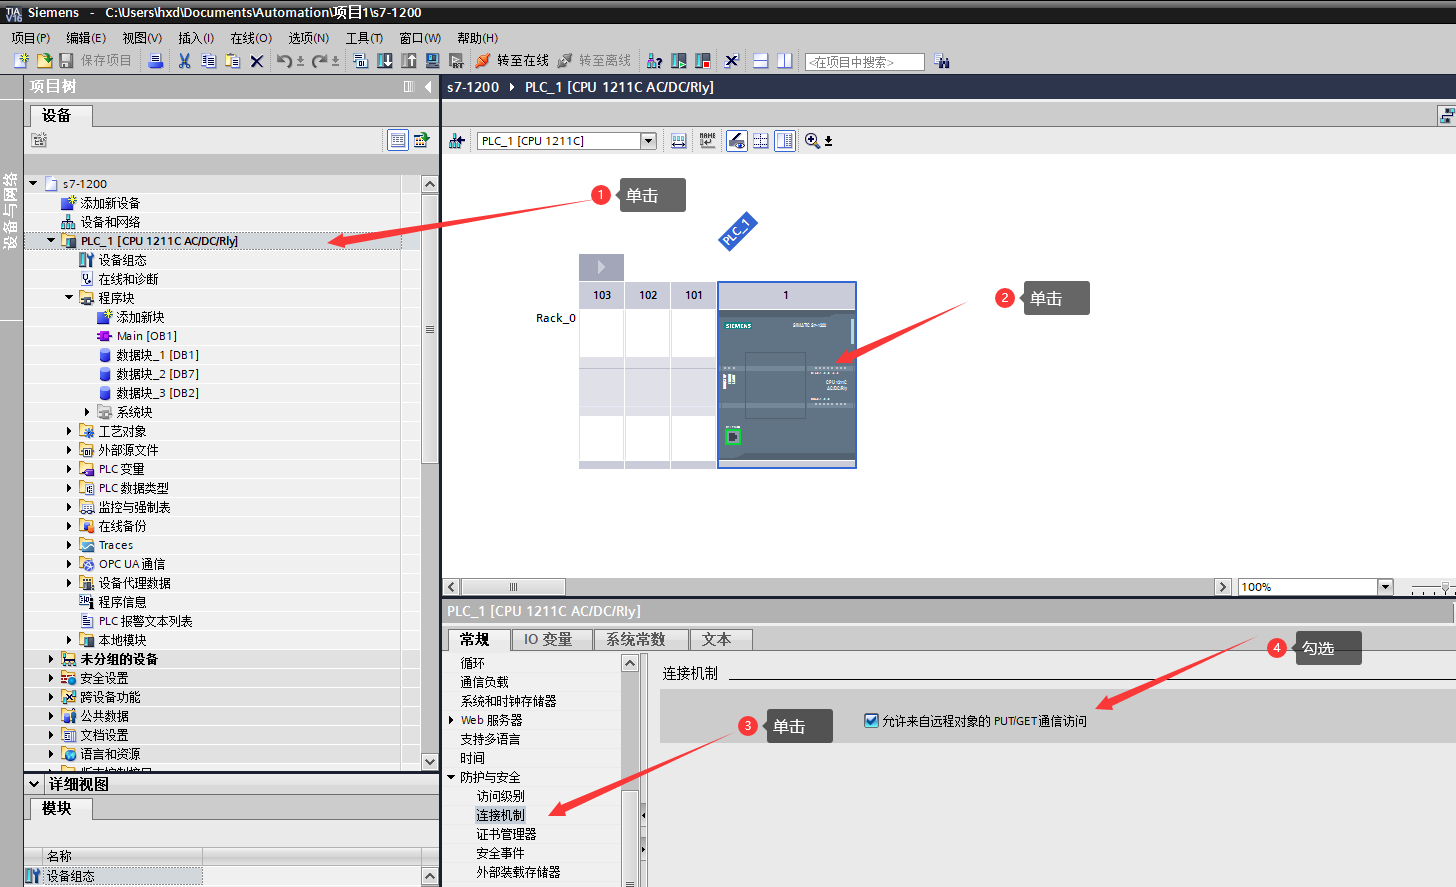Click the 转至离线 button
Image resolution: width=1456 pixels, height=887 pixels.
594,61
